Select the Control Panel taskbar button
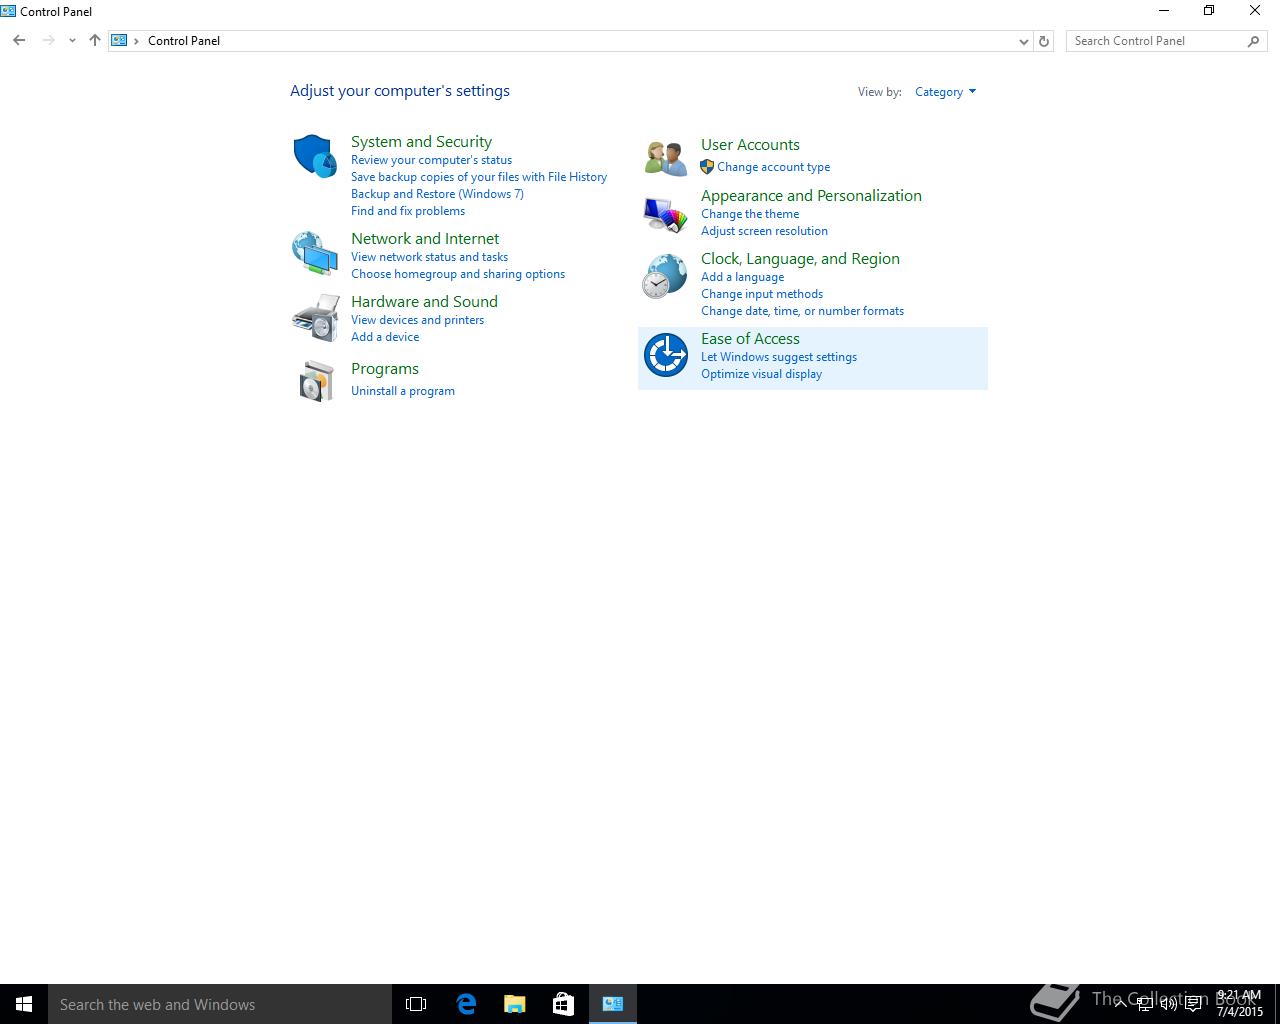The width and height of the screenshot is (1280, 1024). (x=613, y=1004)
